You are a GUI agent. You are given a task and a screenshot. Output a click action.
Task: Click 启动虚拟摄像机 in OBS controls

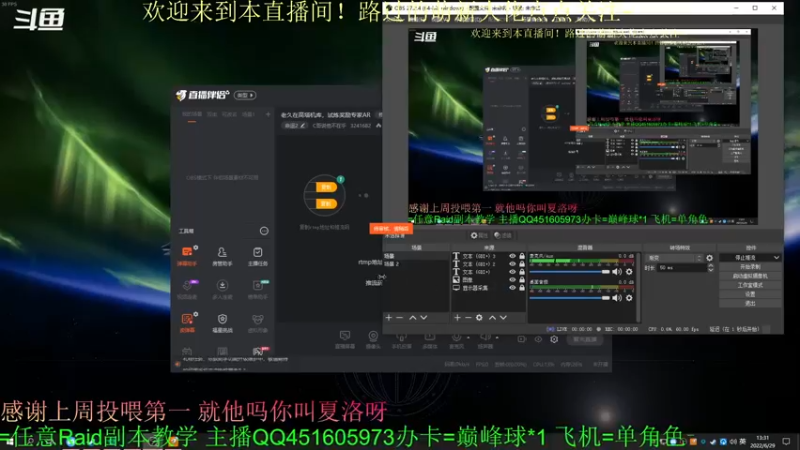[x=750, y=276]
